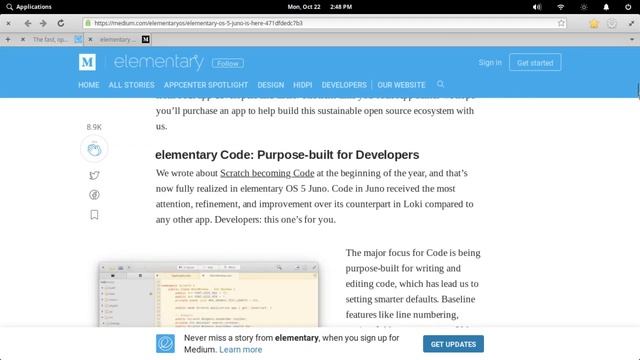Viewport: 640px width, 360px height.
Task: Expand the tab list dropdown arrow
Action: click(x=632, y=40)
